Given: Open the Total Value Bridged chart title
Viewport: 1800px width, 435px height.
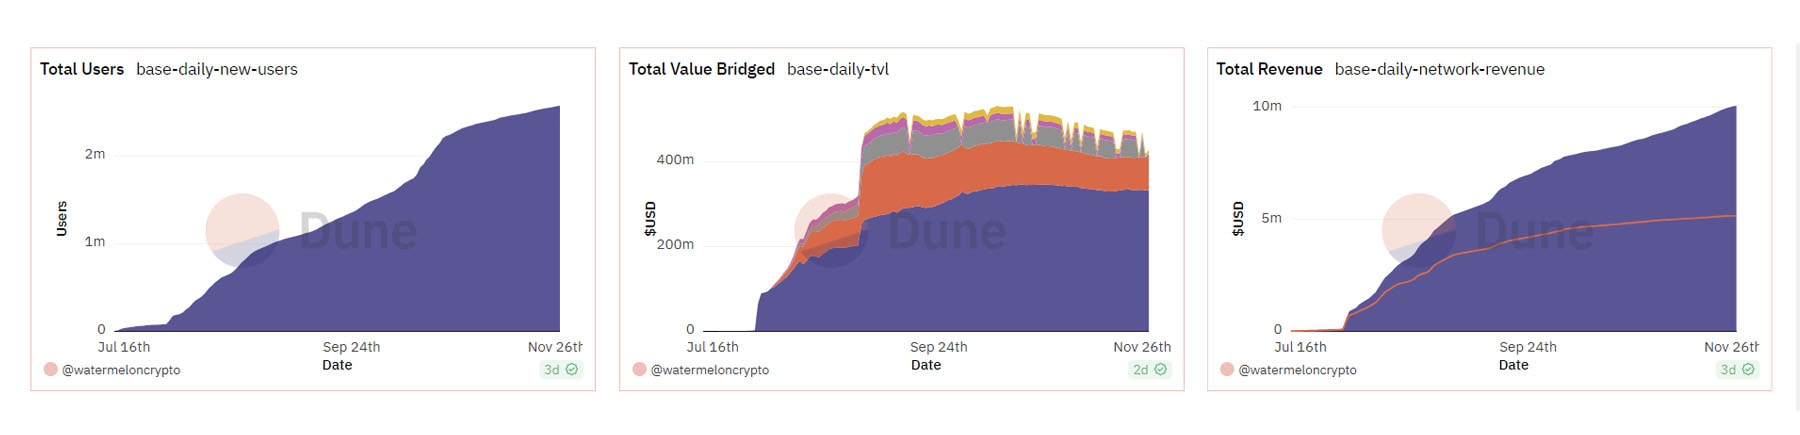Looking at the screenshot, I should 701,69.
